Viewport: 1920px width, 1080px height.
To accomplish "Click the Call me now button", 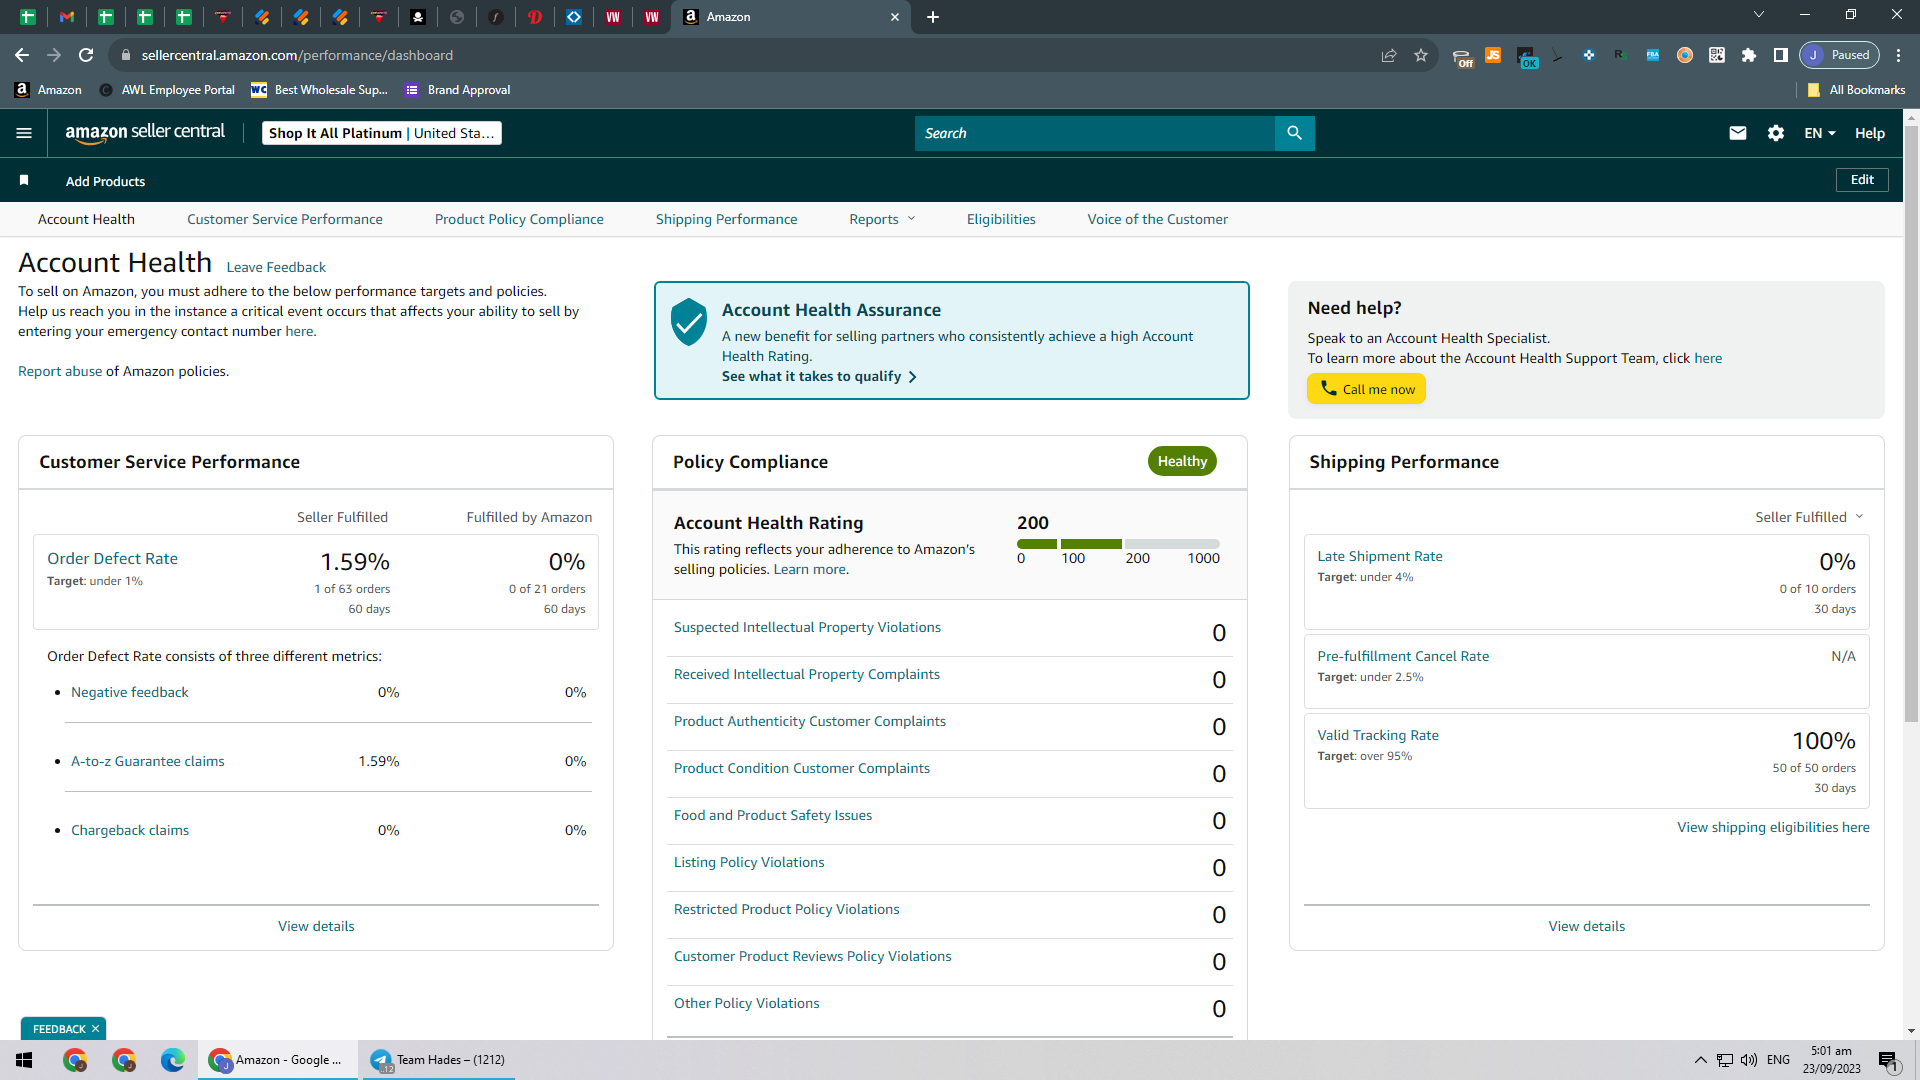I will [1366, 389].
